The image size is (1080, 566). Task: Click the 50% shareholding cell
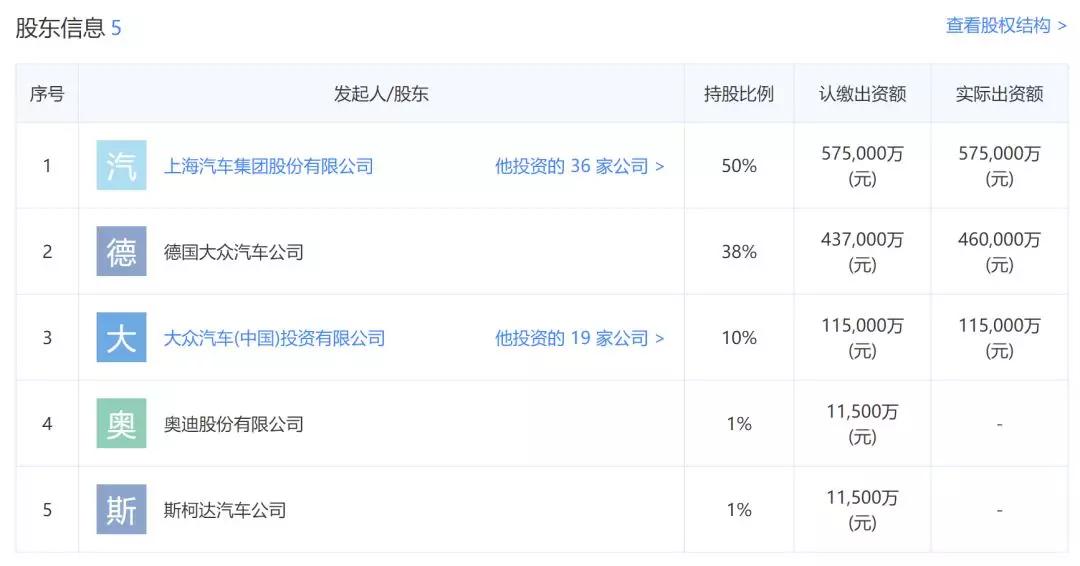click(739, 166)
